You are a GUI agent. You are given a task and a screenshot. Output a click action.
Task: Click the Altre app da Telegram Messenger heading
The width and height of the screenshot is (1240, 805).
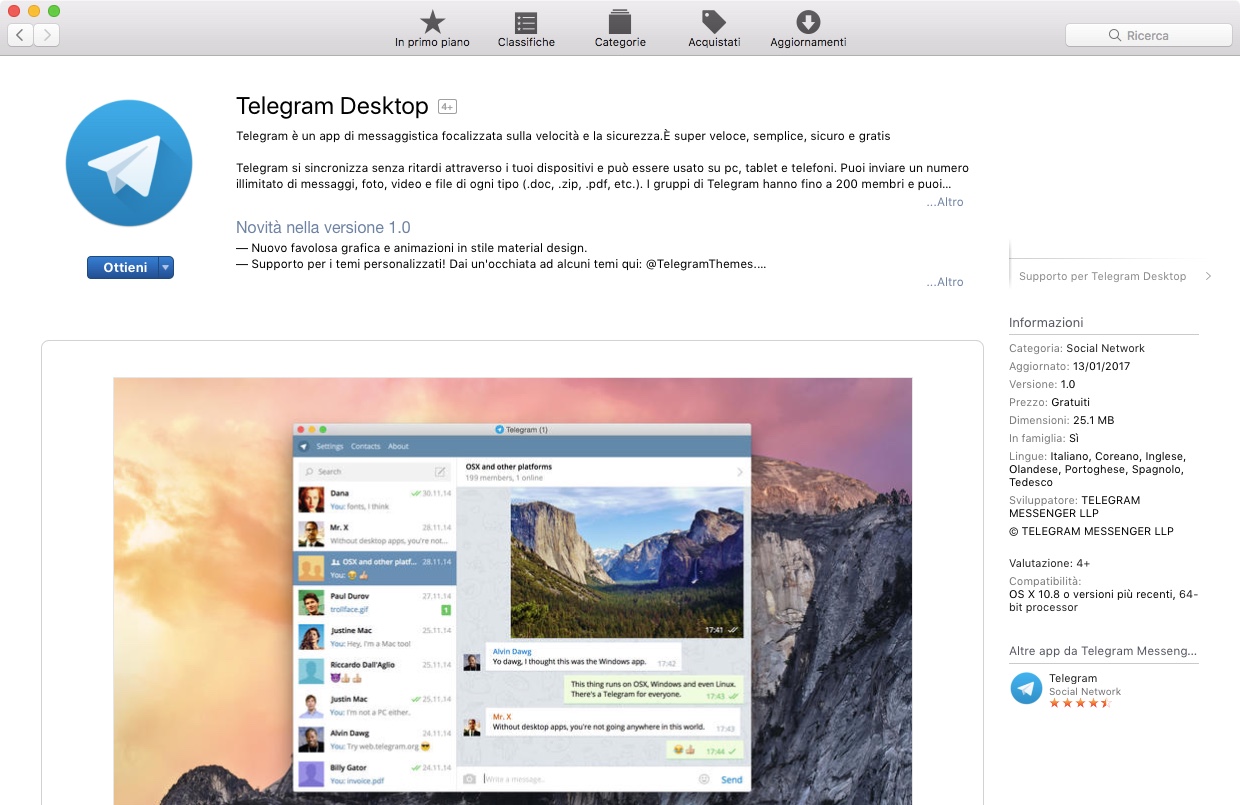(x=1103, y=651)
